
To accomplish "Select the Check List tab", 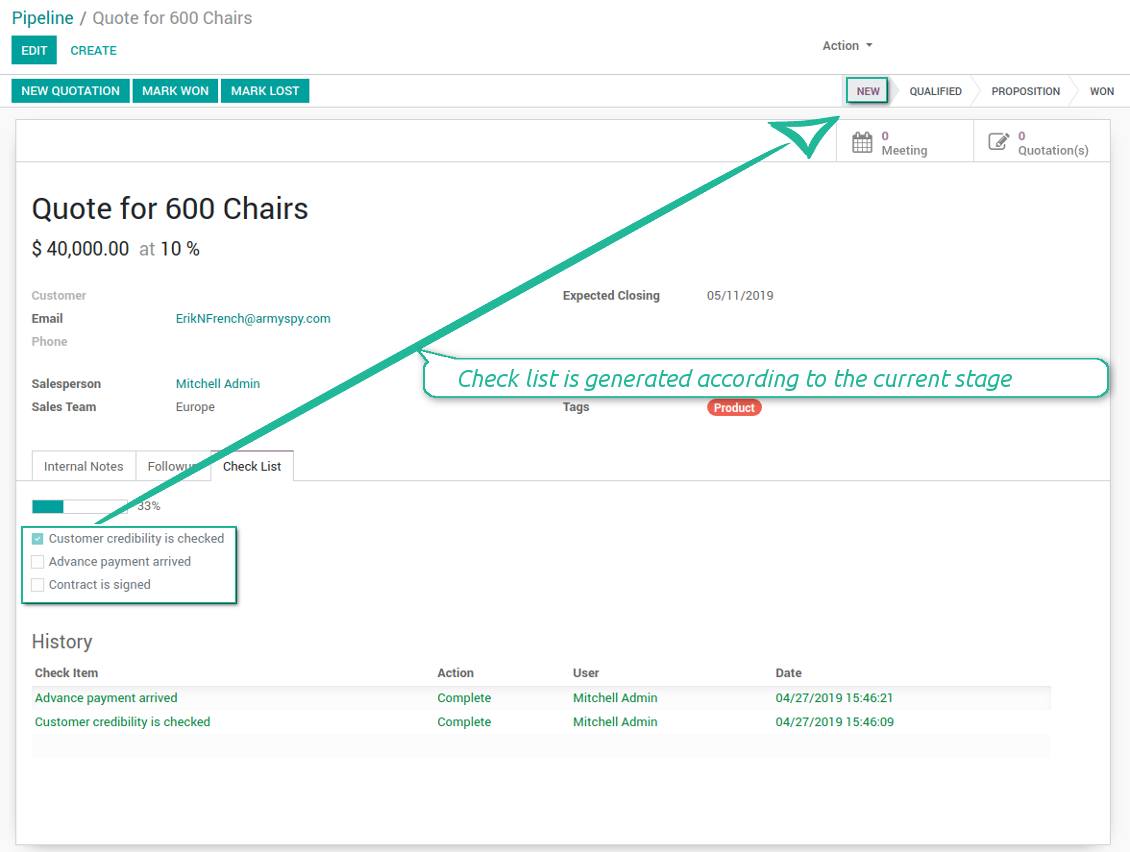I will point(252,466).
